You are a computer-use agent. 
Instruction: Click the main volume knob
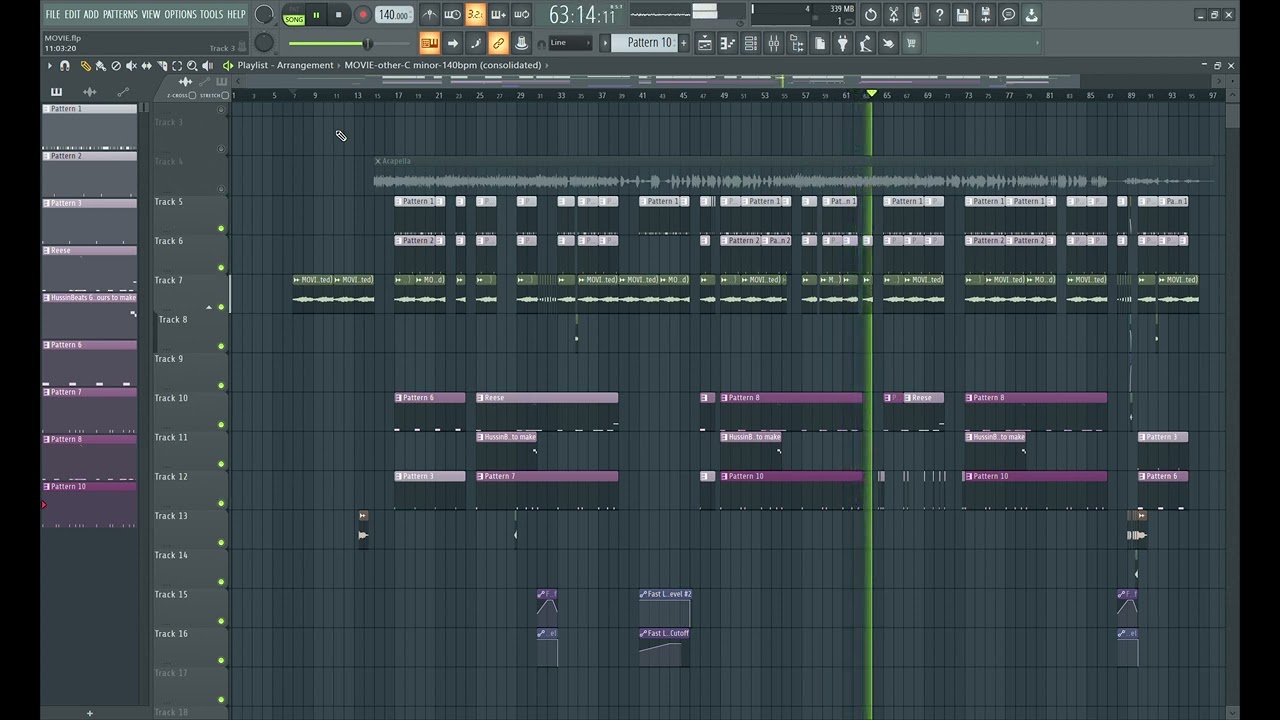(264, 15)
